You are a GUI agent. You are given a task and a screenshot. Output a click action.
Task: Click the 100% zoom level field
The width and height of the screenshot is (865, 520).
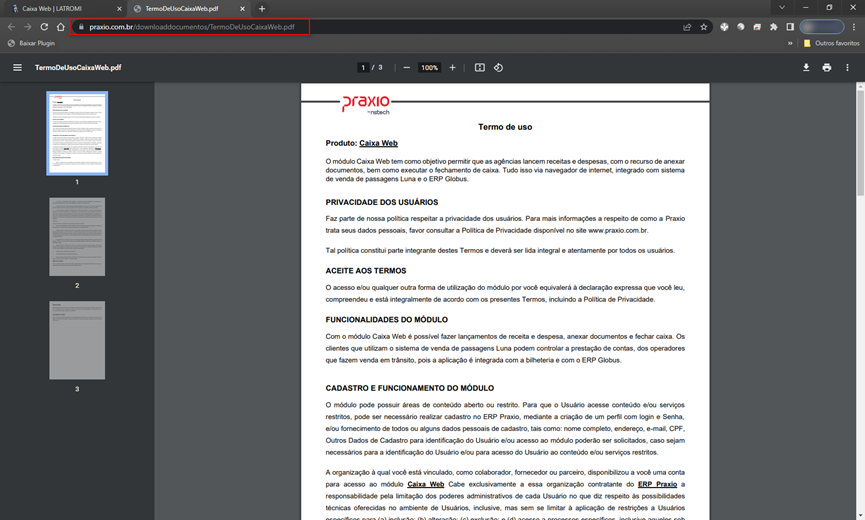(x=429, y=67)
